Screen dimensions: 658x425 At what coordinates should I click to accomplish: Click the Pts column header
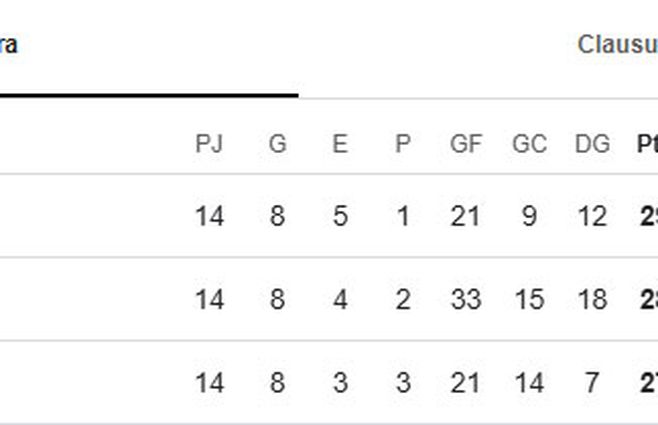[x=646, y=144]
